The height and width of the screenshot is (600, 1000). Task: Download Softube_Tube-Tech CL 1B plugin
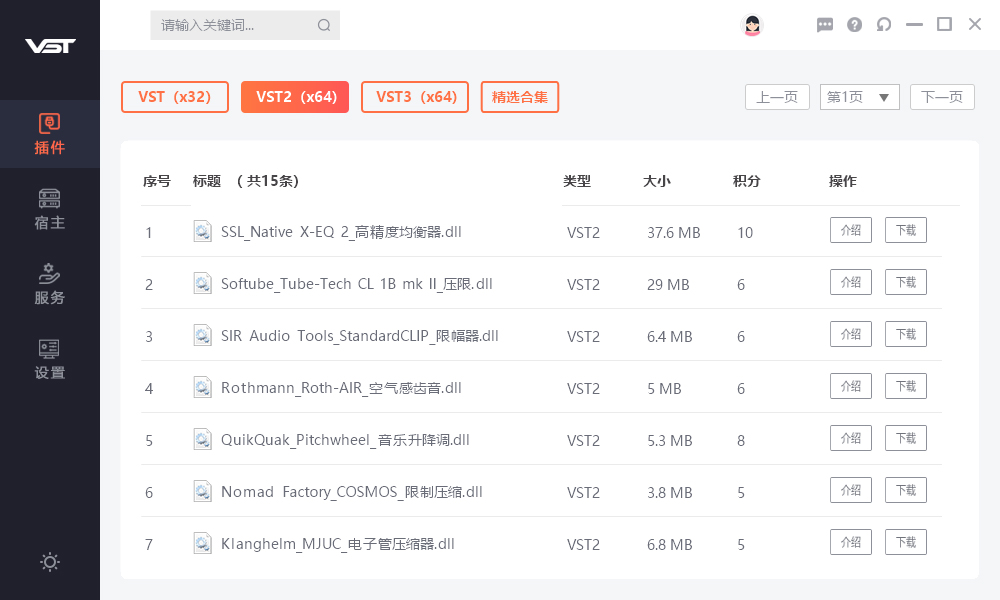pyautogui.click(x=906, y=282)
